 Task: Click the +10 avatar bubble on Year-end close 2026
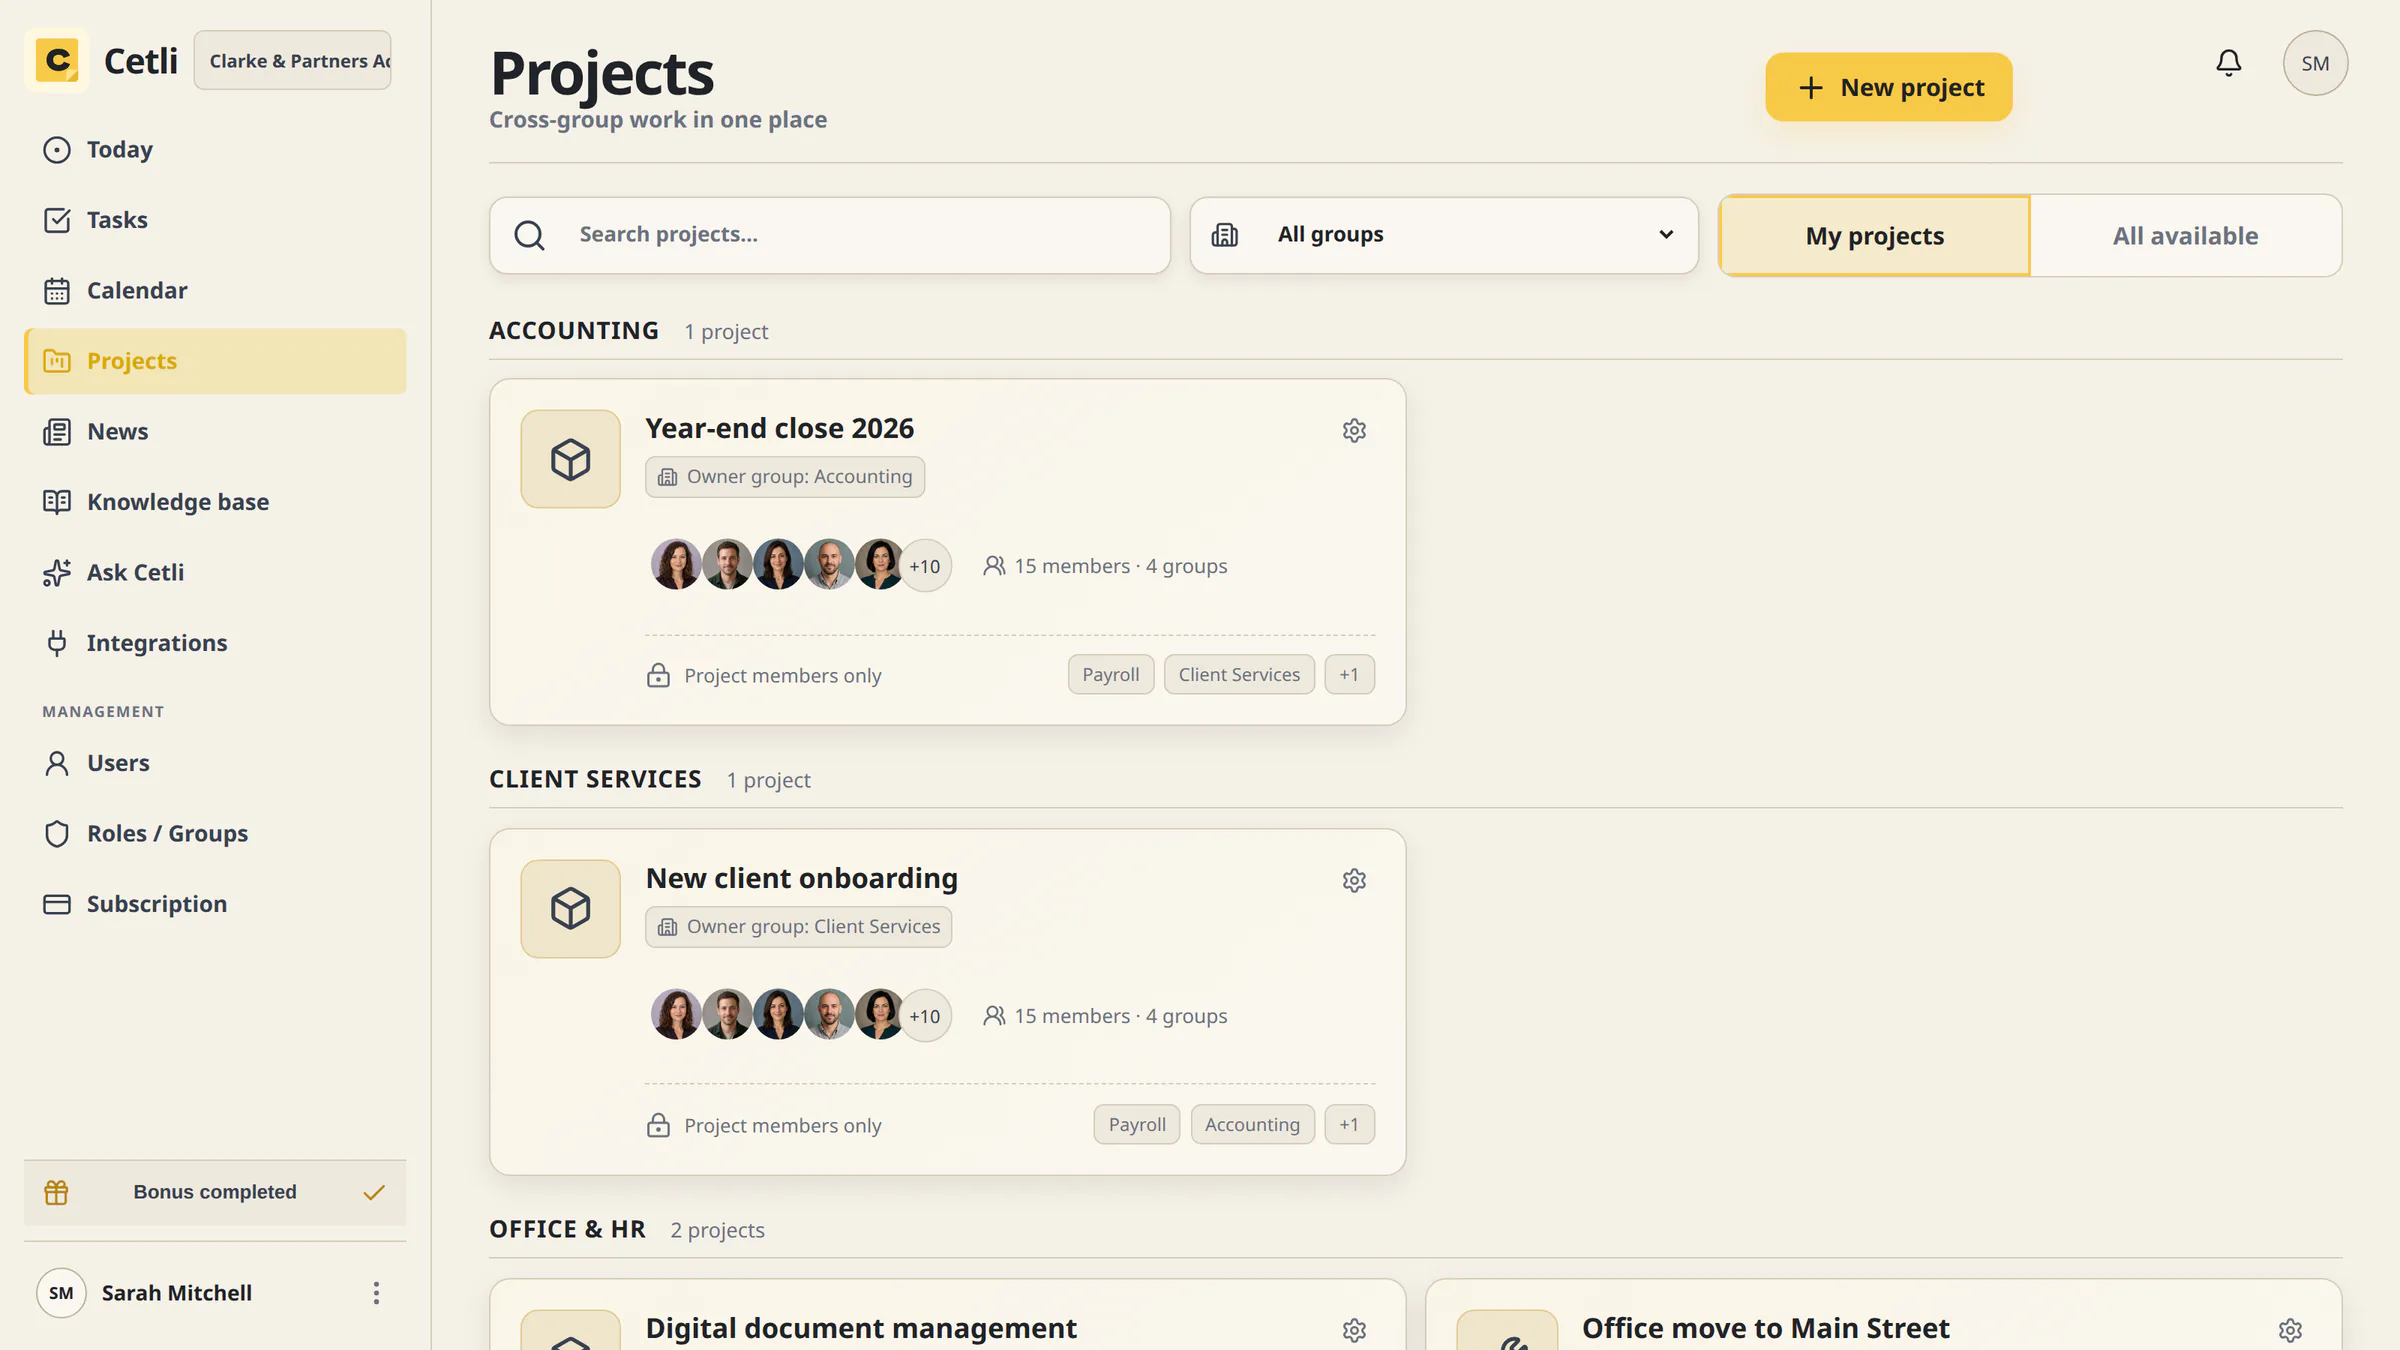[925, 566]
